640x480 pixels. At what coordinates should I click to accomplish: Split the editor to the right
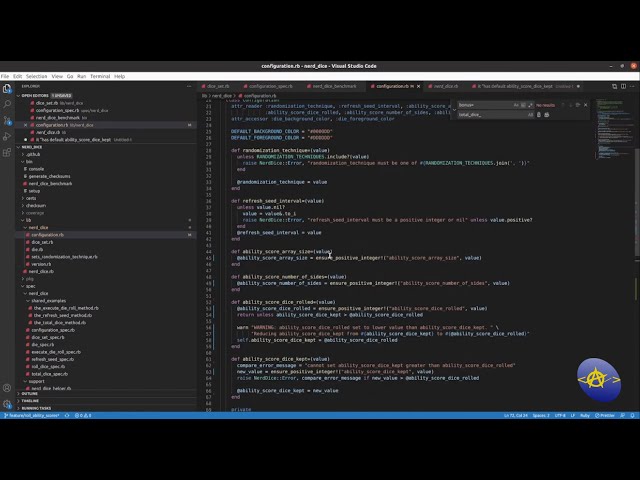pyautogui.click(x=623, y=86)
